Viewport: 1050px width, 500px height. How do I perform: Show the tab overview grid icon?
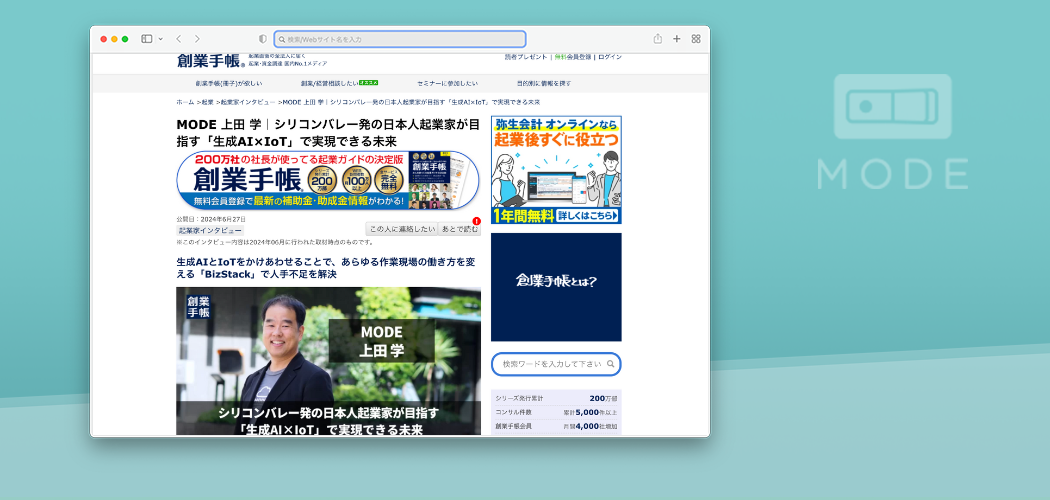point(696,39)
